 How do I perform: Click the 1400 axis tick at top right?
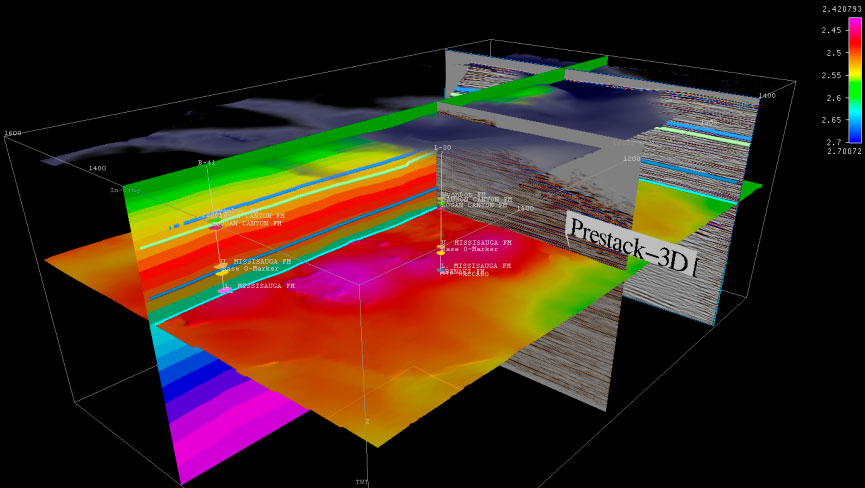[766, 96]
